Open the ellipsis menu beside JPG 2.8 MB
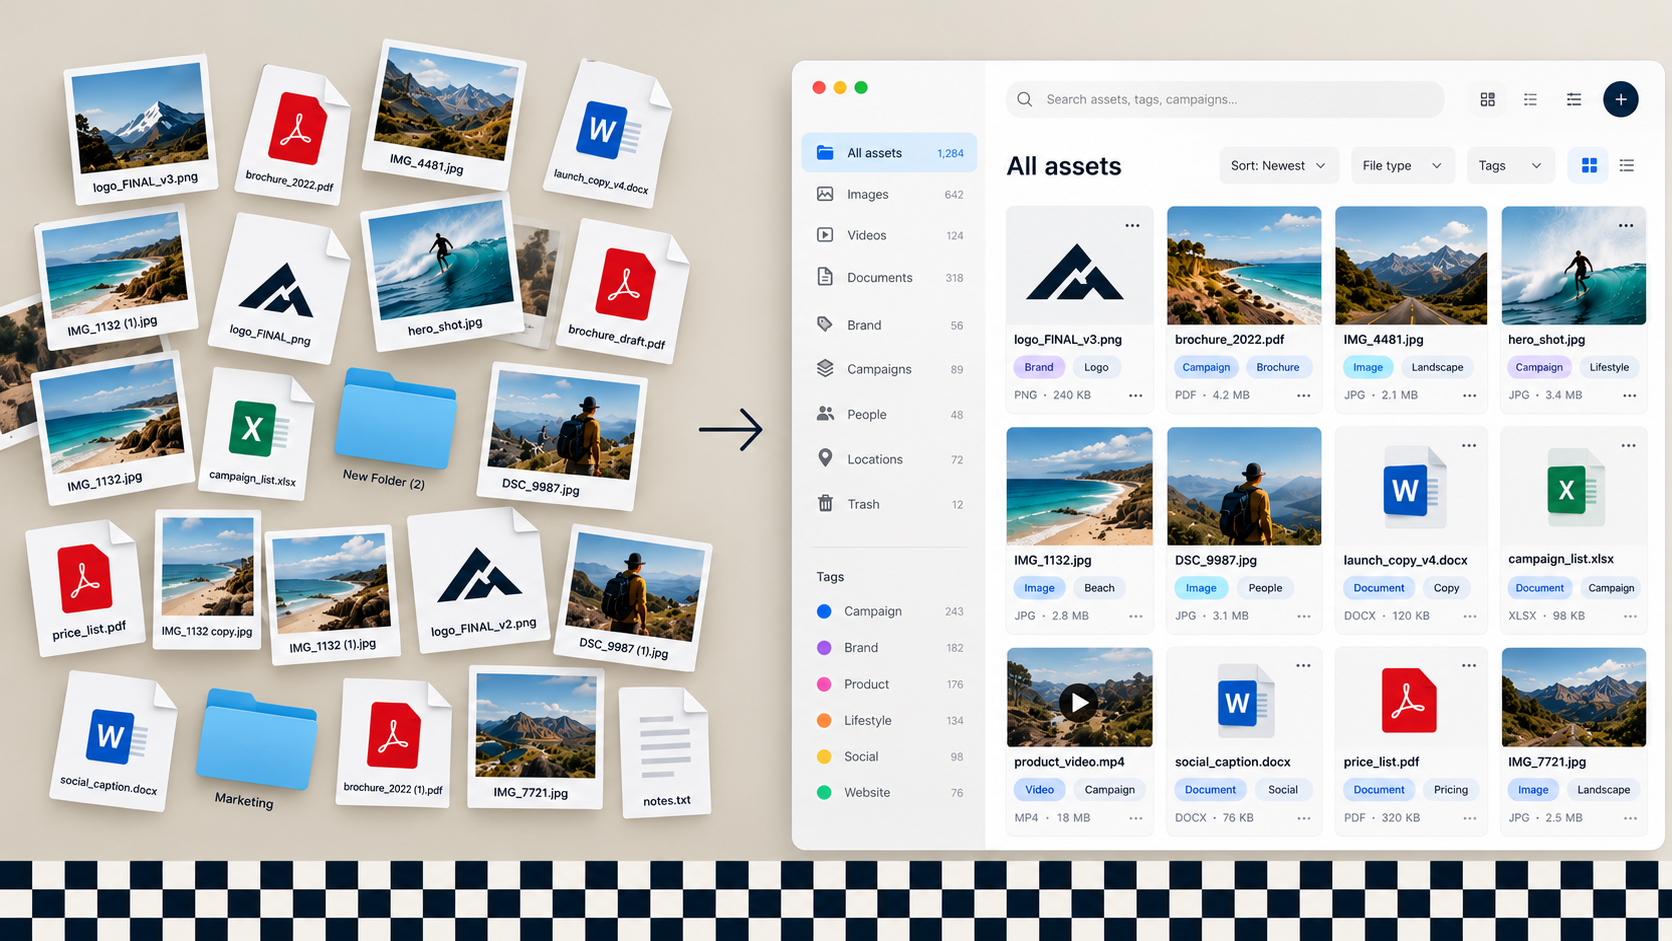Viewport: 1672px width, 941px height. pos(1135,616)
